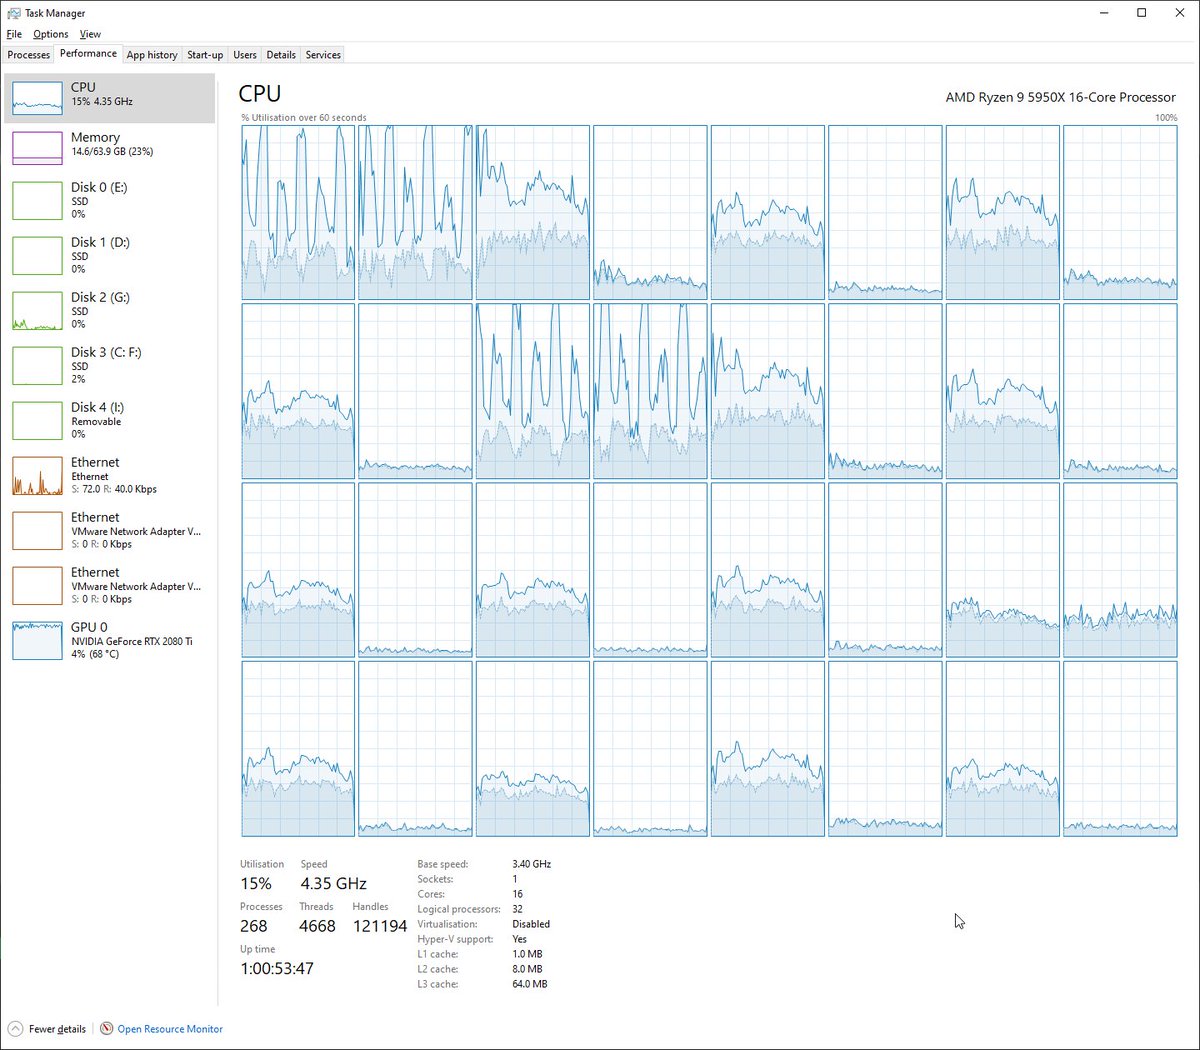This screenshot has height=1050, width=1200.
Task: Select the second VMware Network Adapter thumbnail
Action: coord(37,585)
